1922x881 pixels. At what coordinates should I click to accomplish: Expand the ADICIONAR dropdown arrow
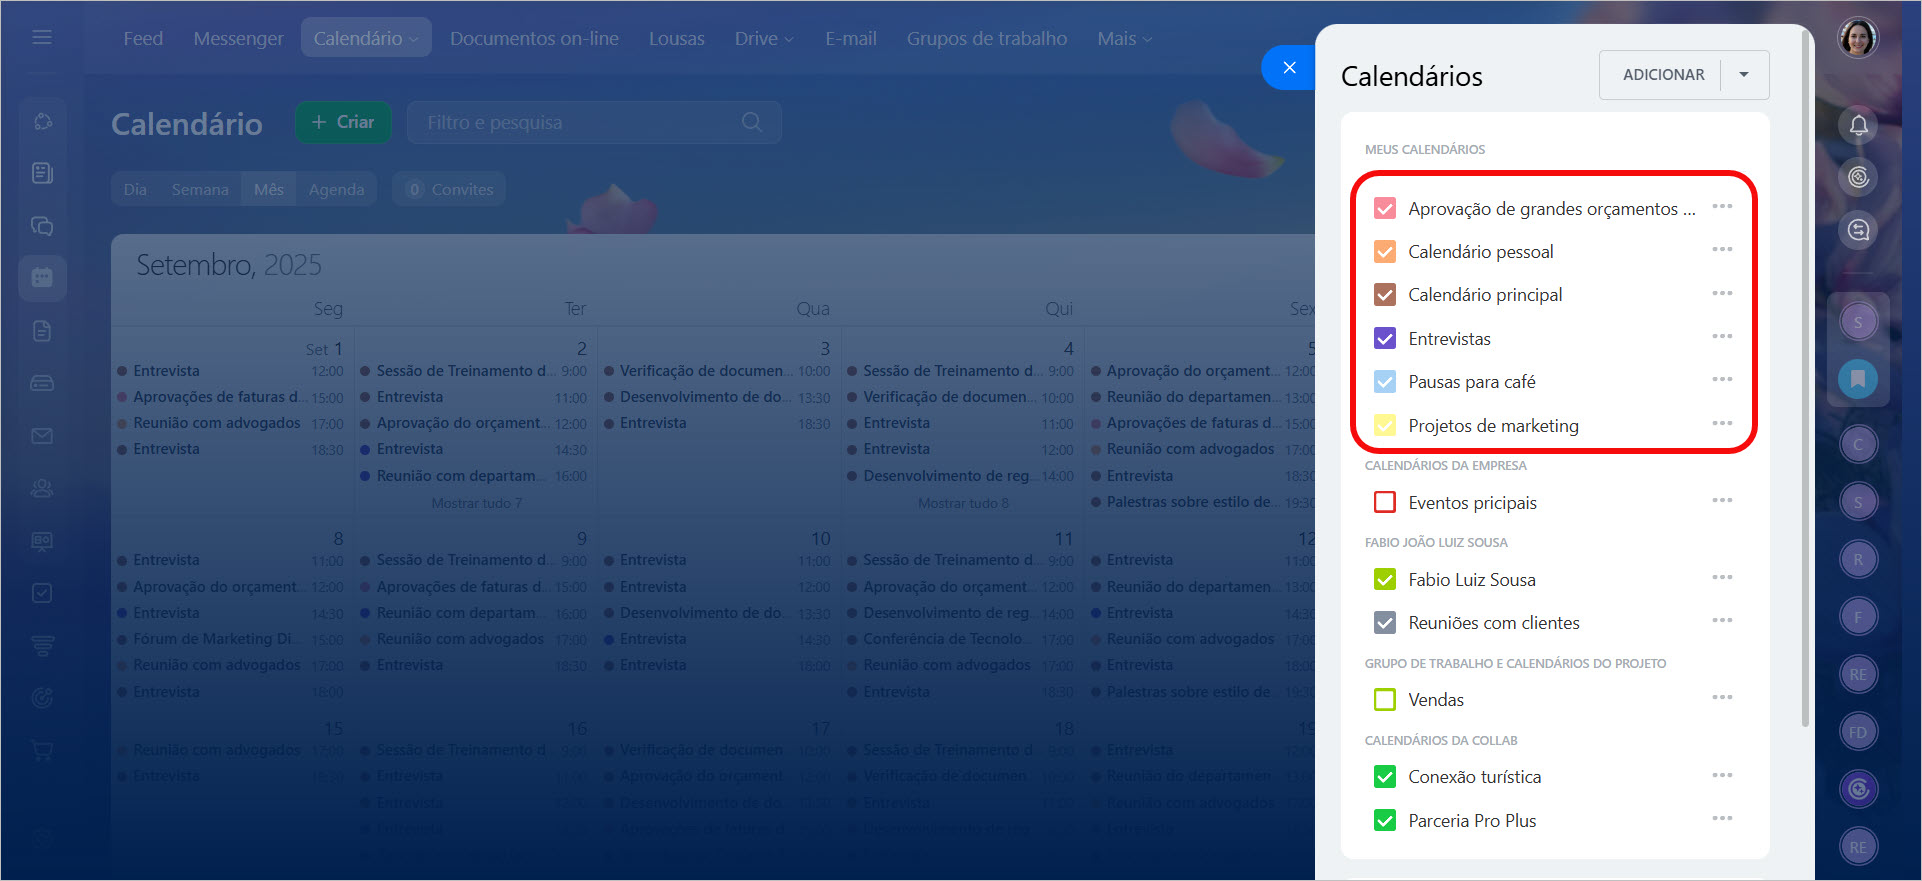(x=1744, y=75)
